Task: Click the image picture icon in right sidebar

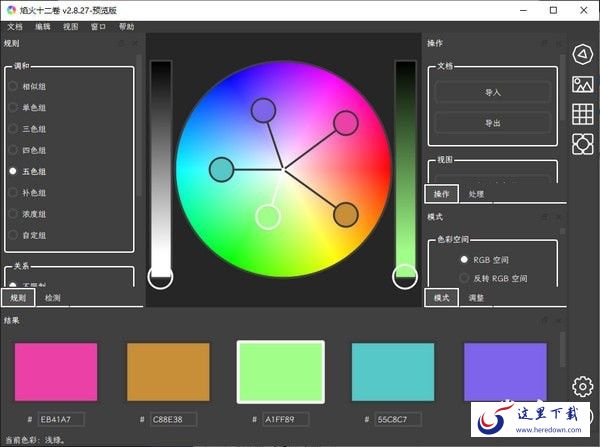Action: (583, 84)
